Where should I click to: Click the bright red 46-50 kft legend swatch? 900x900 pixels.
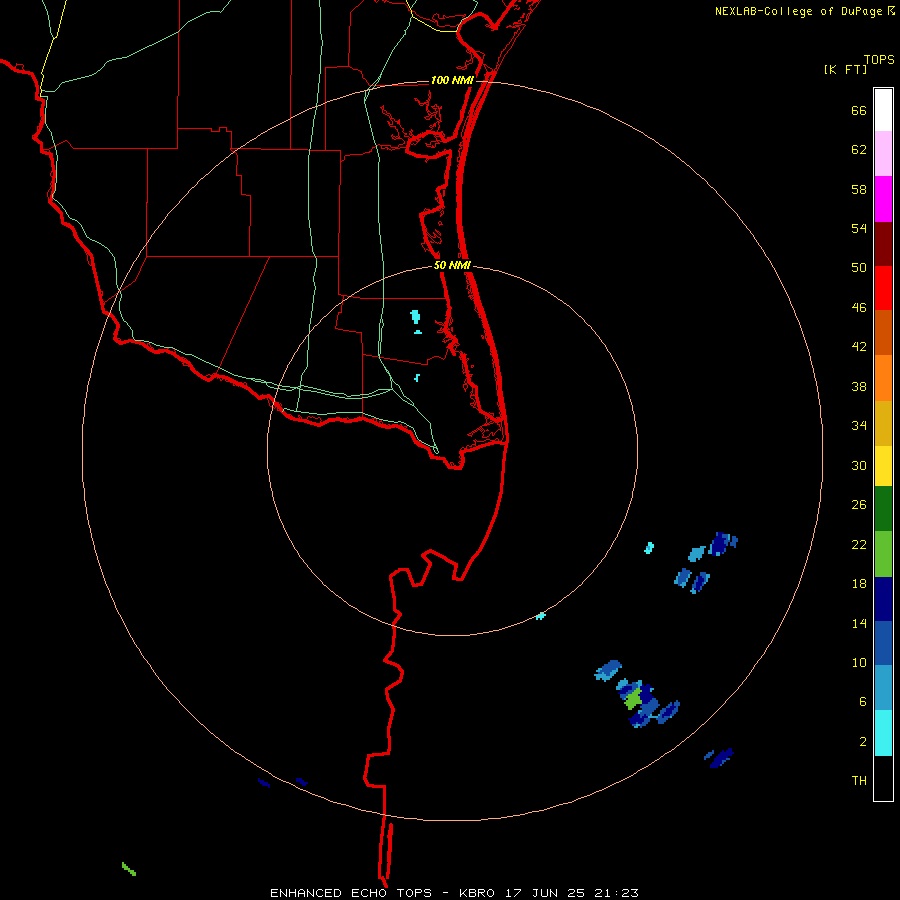pyautogui.click(x=883, y=288)
